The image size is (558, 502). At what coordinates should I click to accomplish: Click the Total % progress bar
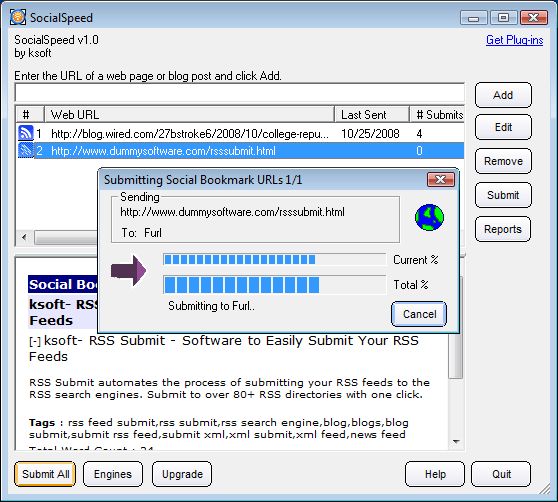pos(274,285)
